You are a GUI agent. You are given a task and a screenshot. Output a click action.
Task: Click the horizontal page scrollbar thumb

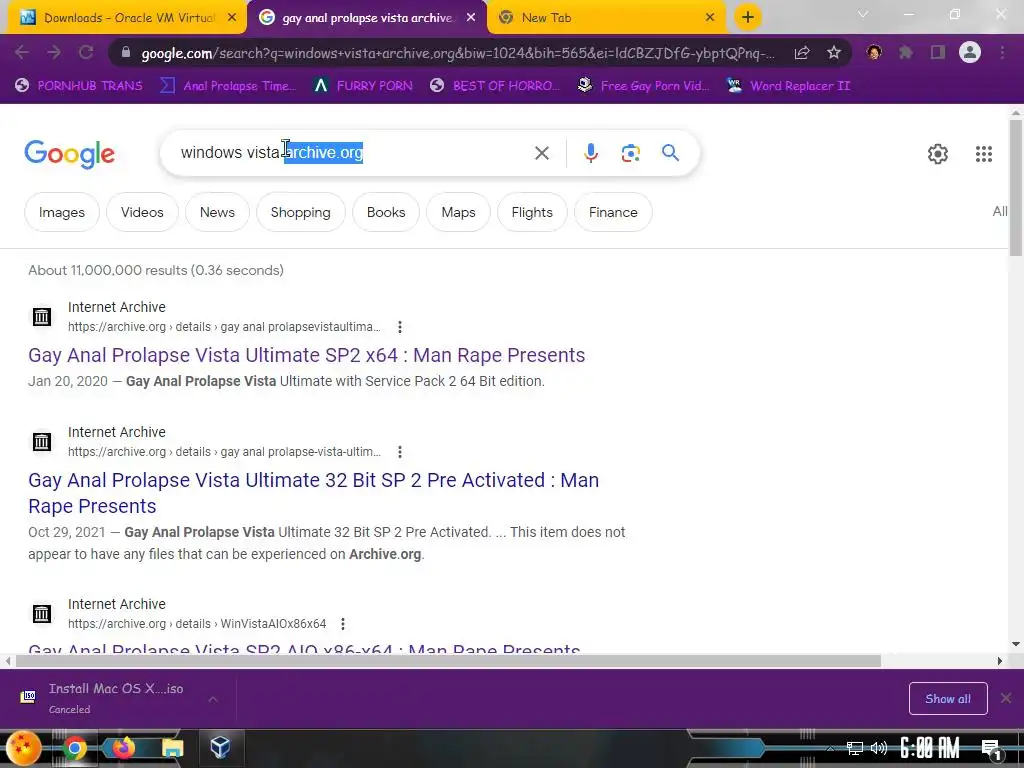click(x=448, y=661)
